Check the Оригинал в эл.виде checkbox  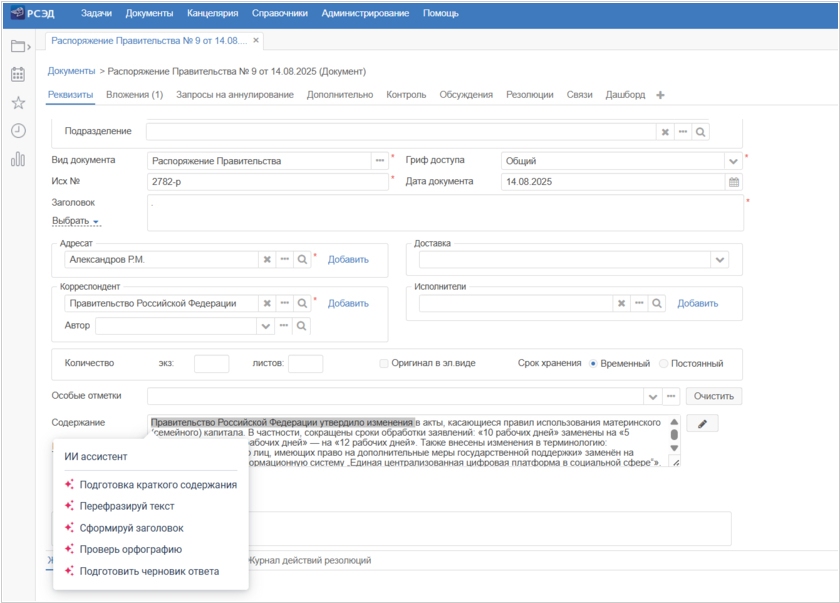(384, 364)
